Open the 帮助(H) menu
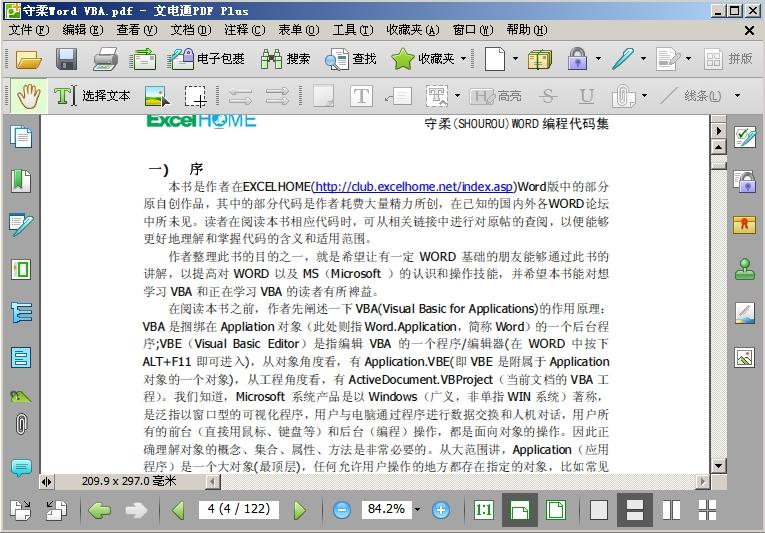 (x=527, y=30)
